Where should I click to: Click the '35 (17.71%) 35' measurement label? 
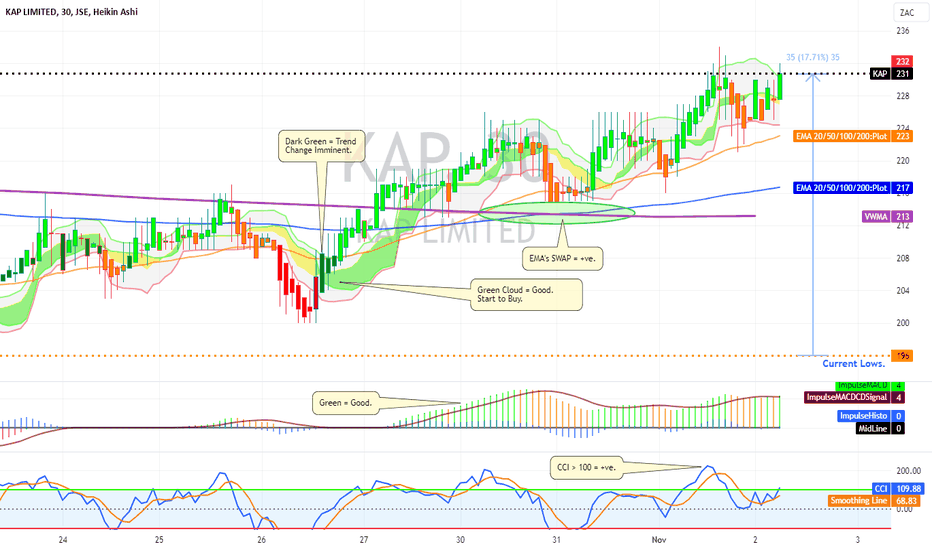(x=813, y=57)
